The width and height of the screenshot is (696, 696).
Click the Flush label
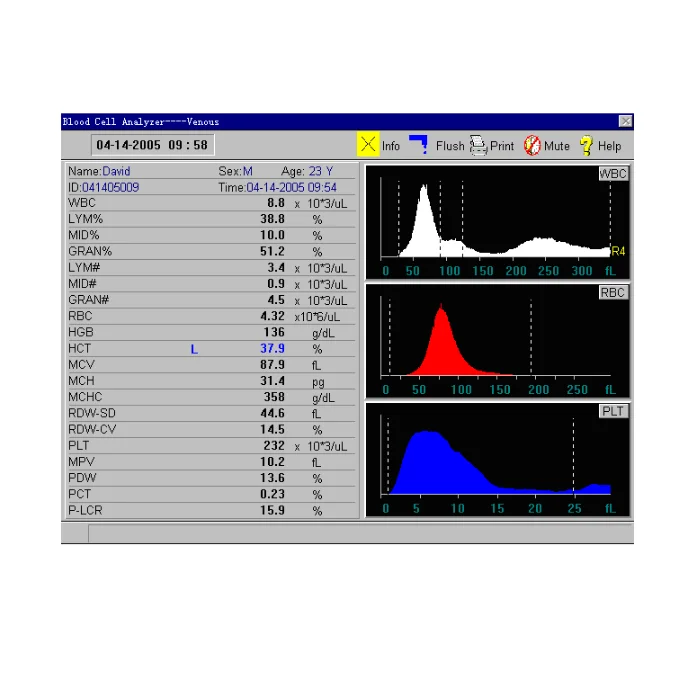(x=450, y=146)
